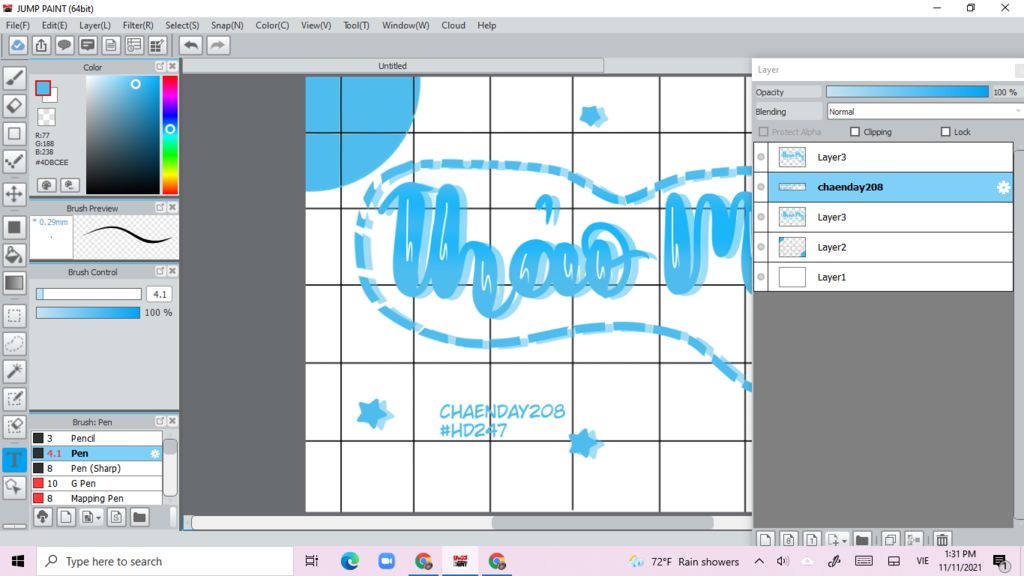Enable the Clipping checkbox
The width and height of the screenshot is (1024, 576).
[x=855, y=132]
